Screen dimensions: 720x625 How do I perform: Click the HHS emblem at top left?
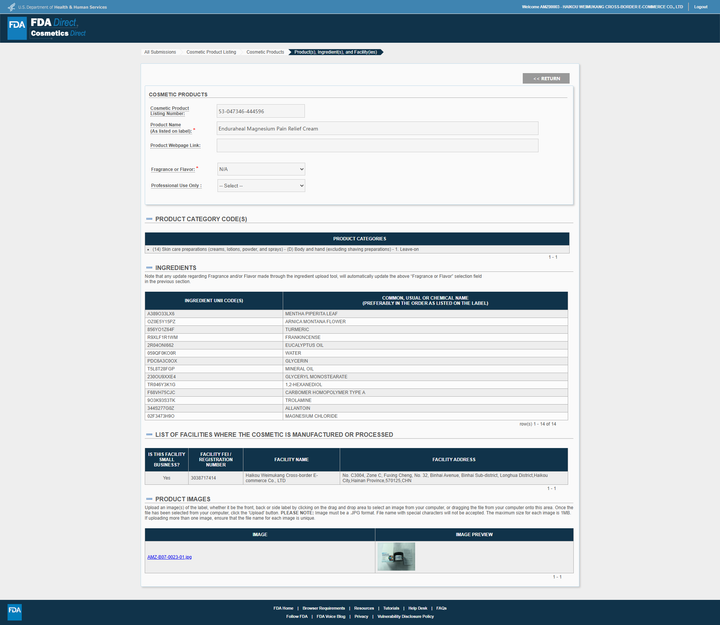tap(10, 6)
